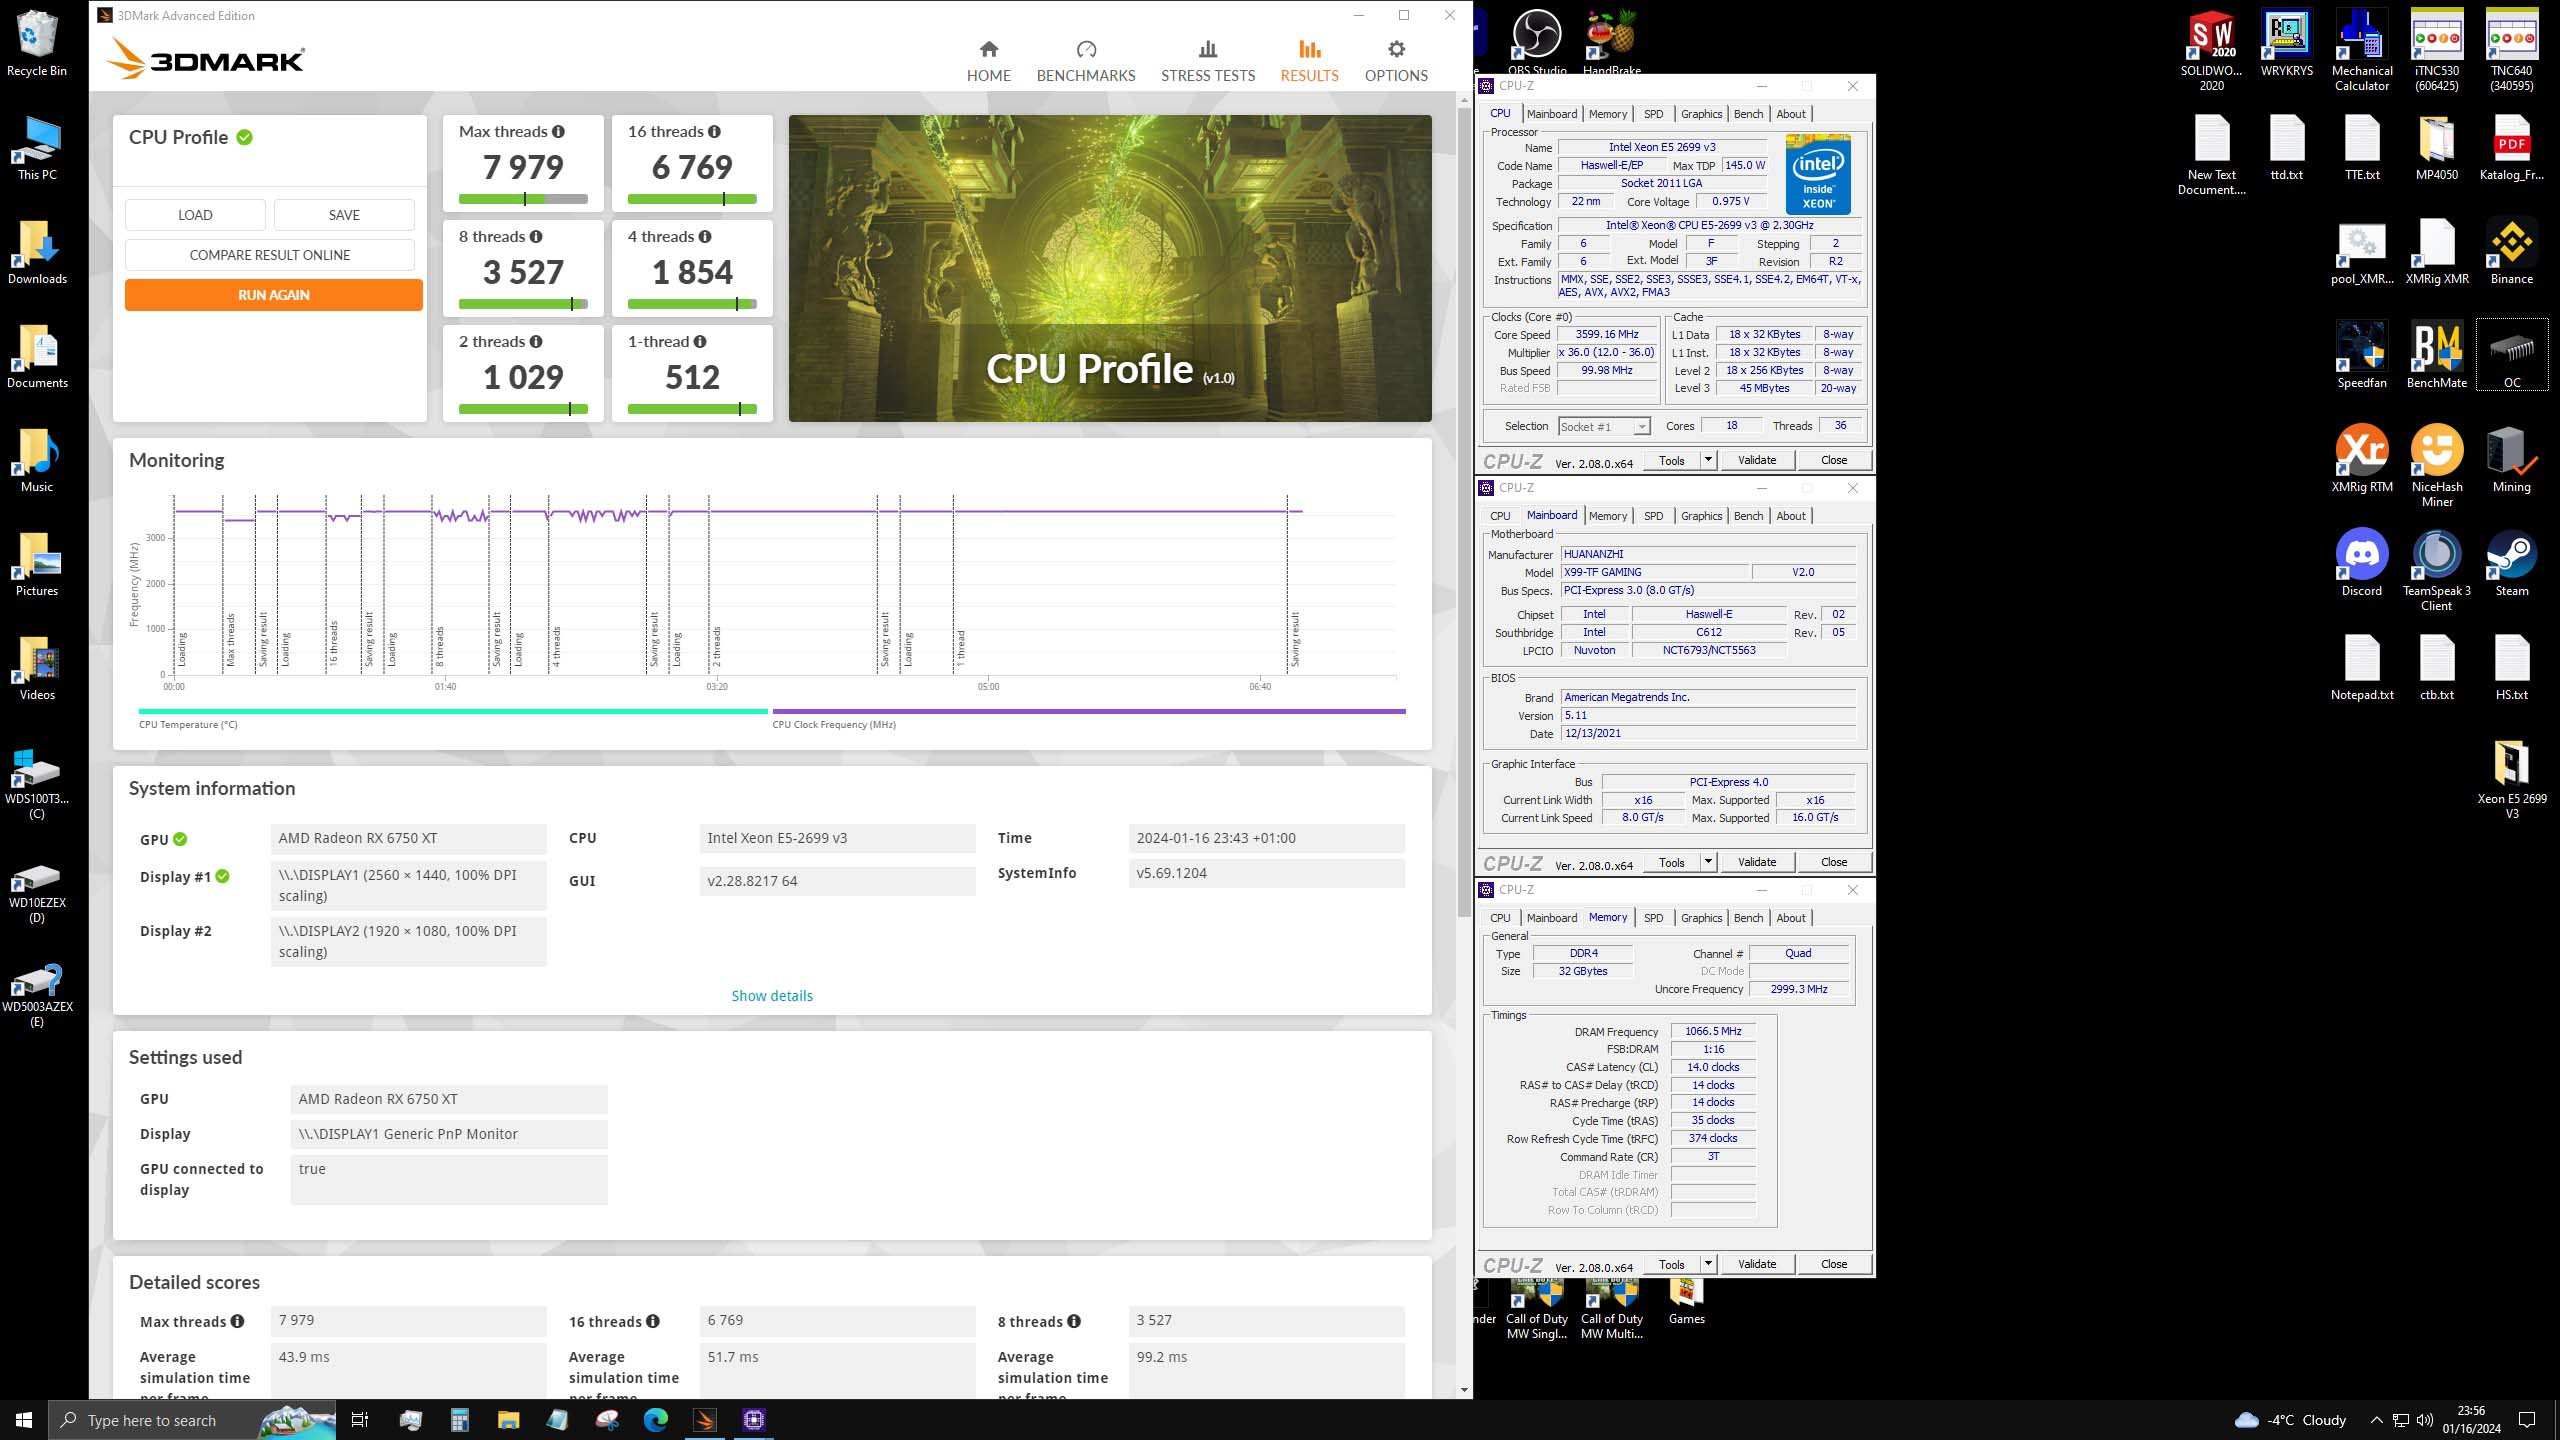Open the Options gear in 3DMark
This screenshot has height=1440, width=2560.
[1396, 61]
